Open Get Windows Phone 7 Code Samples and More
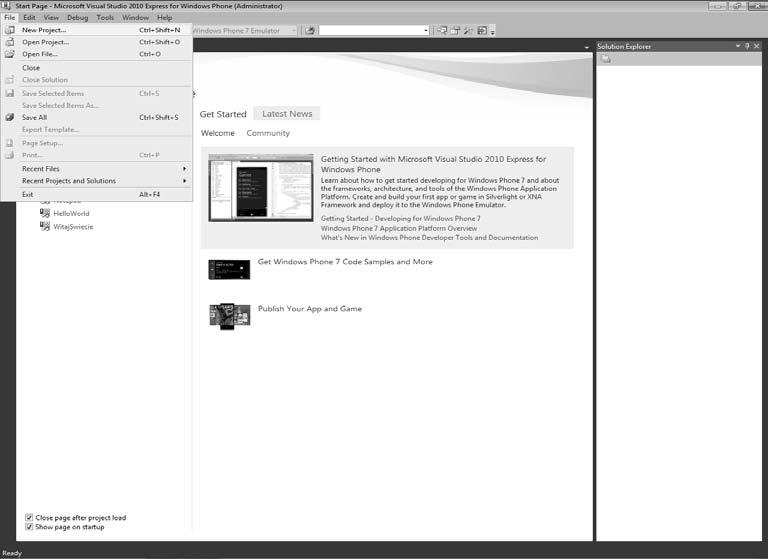Viewport: 768px width, 559px height. click(345, 262)
